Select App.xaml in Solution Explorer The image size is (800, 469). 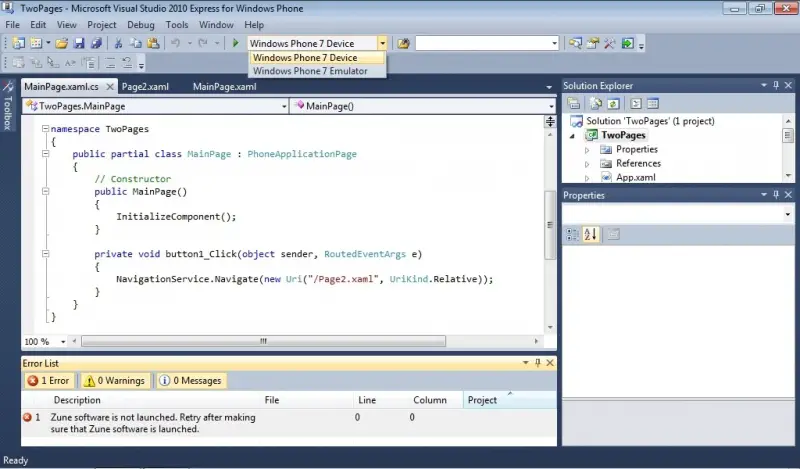[x=636, y=177]
